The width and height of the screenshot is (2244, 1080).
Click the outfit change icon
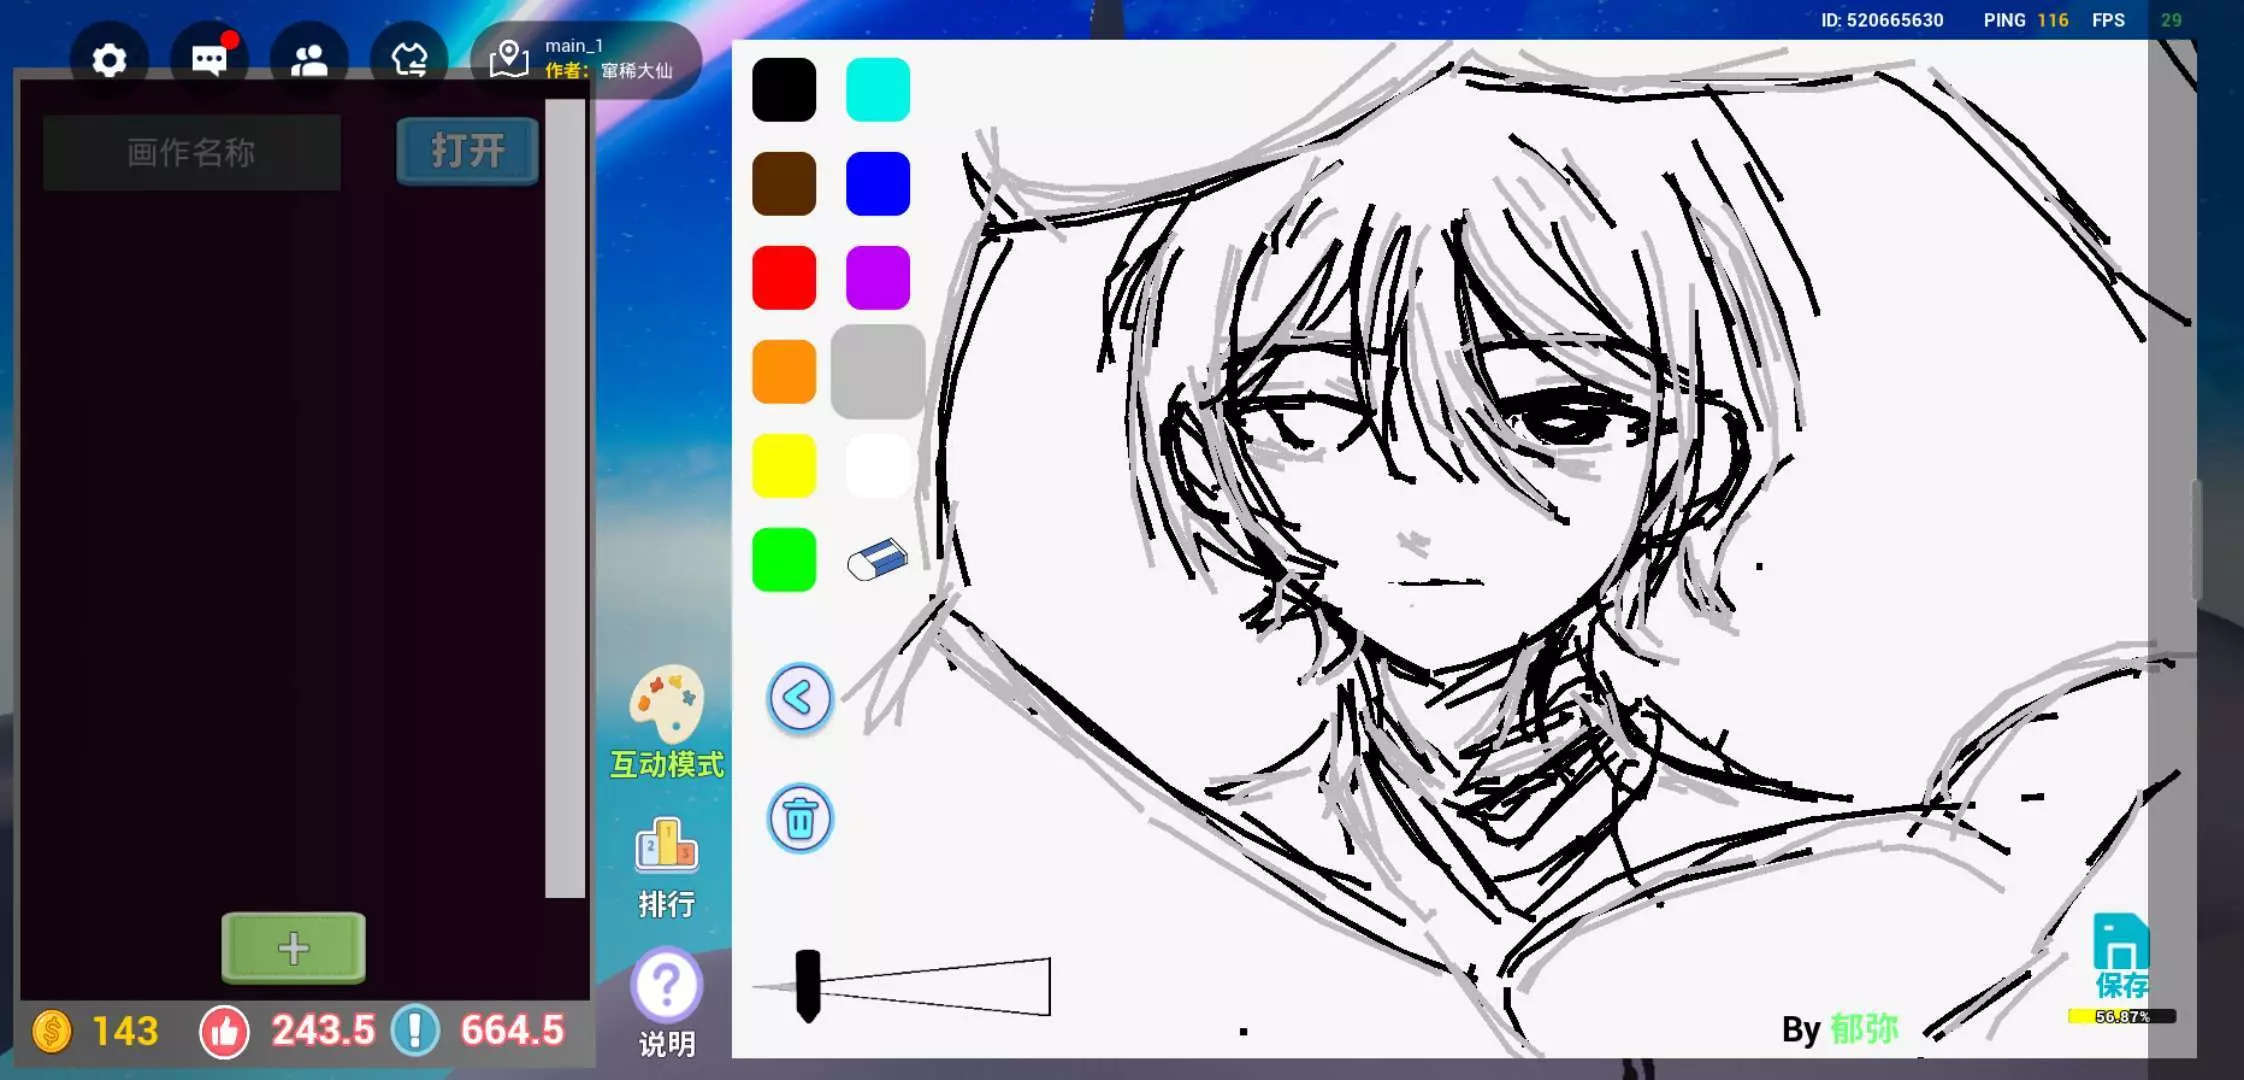coord(409,61)
